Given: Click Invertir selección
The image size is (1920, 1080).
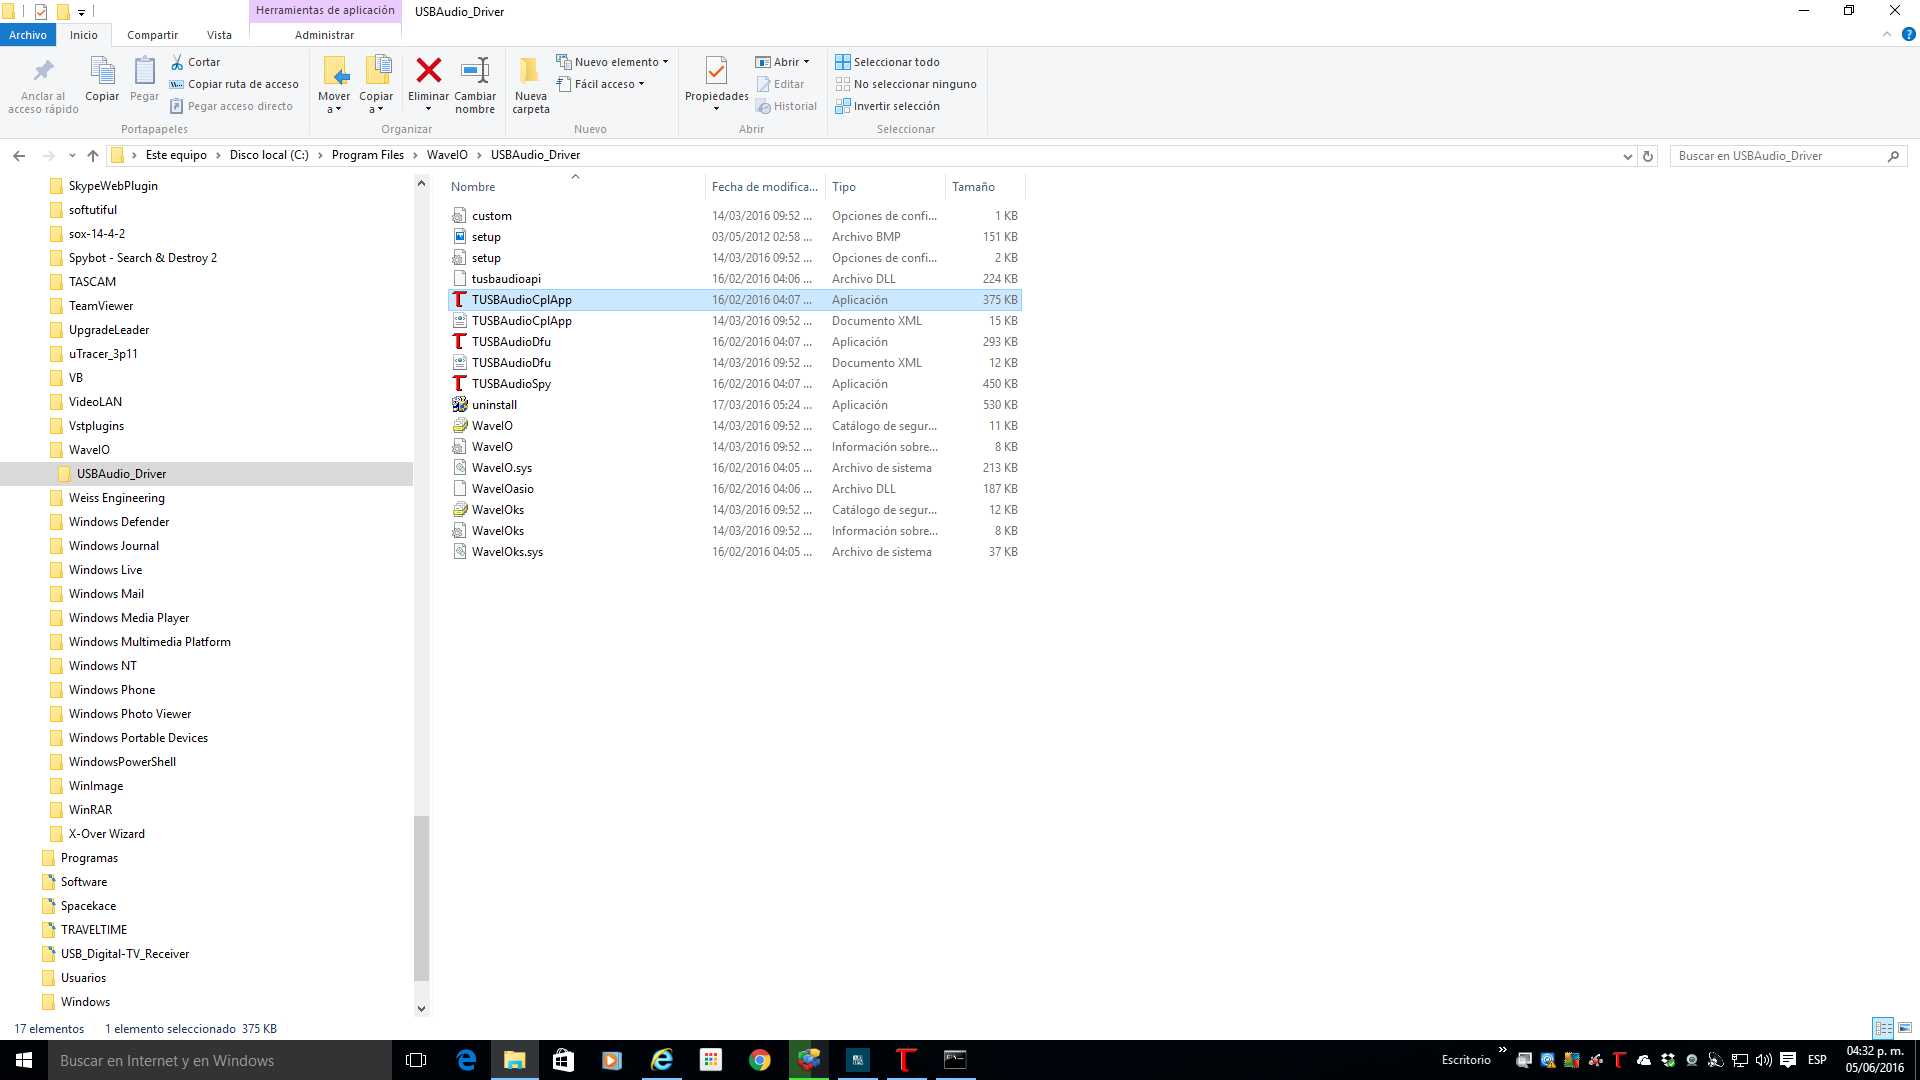Looking at the screenshot, I should [x=888, y=106].
